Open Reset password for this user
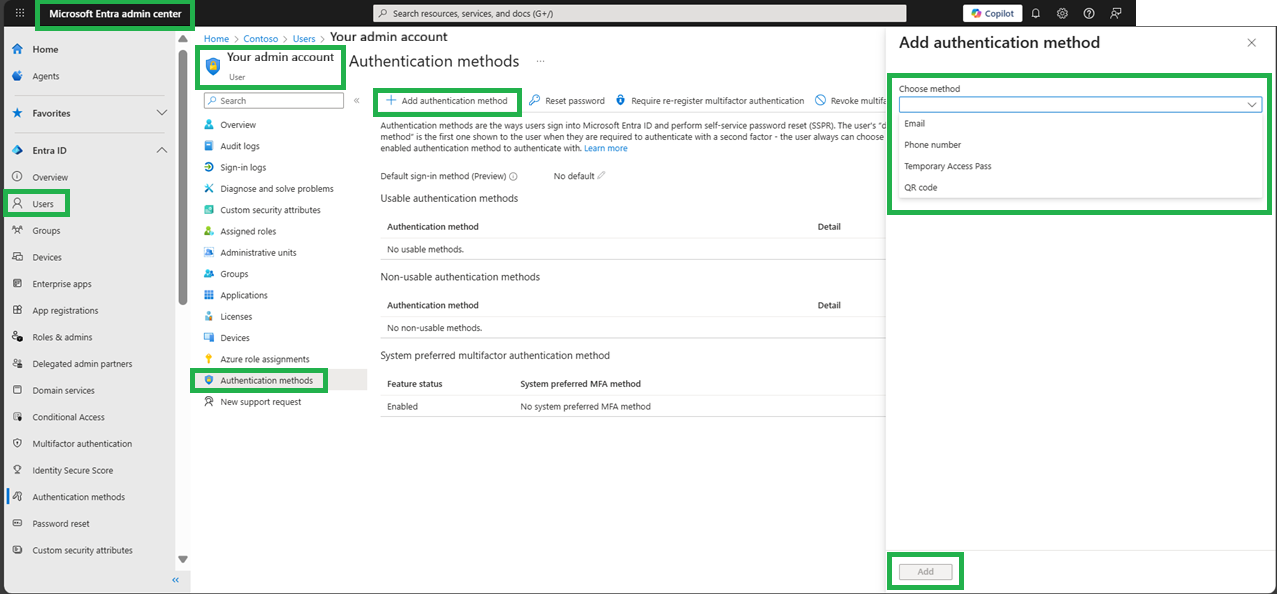 [574, 100]
